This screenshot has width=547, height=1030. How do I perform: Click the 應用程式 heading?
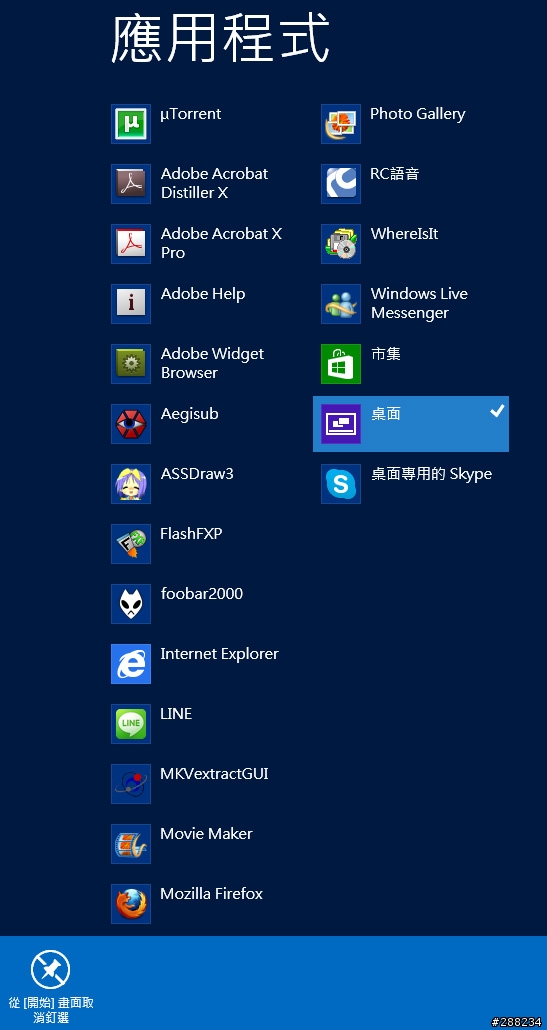(220, 38)
